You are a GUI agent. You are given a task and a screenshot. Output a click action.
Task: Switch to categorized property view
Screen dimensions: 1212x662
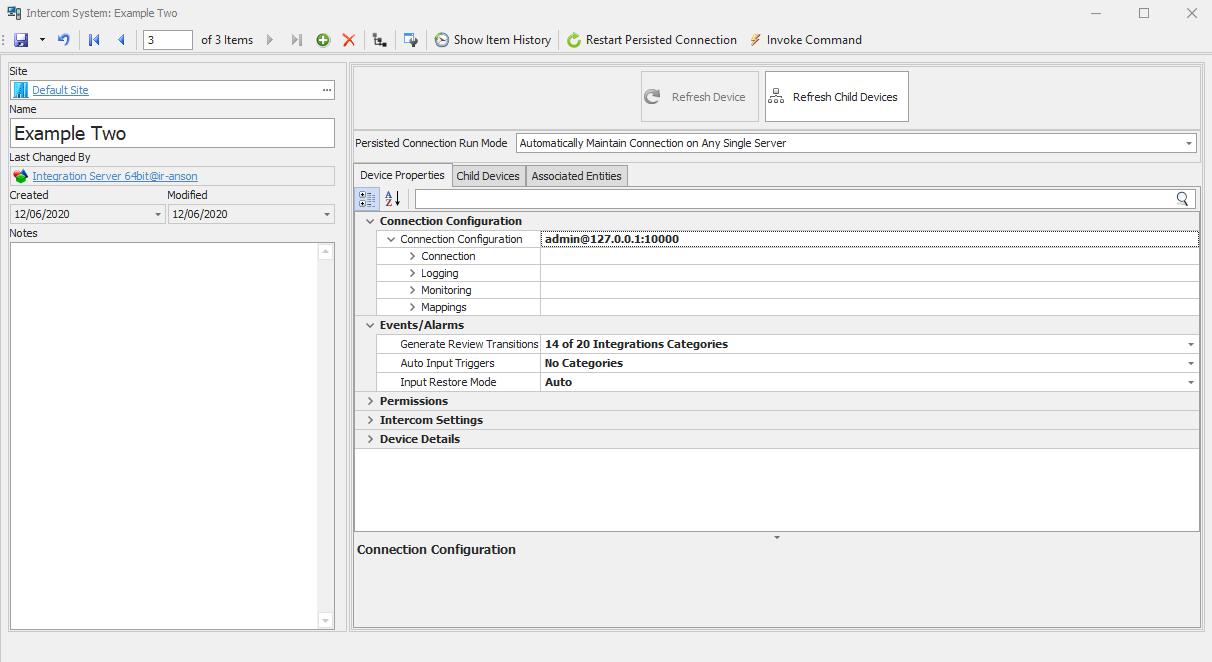click(367, 199)
